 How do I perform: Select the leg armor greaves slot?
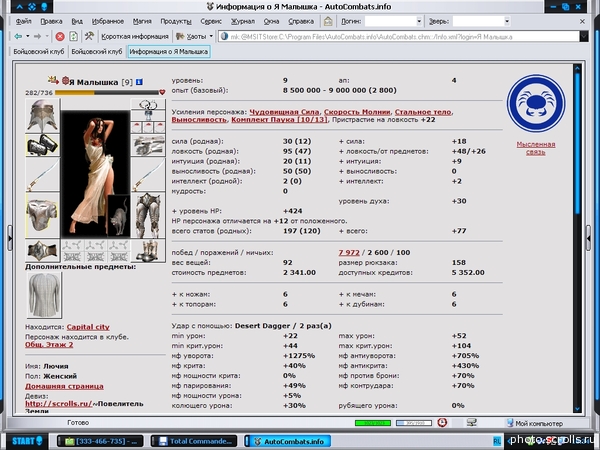pos(148,215)
